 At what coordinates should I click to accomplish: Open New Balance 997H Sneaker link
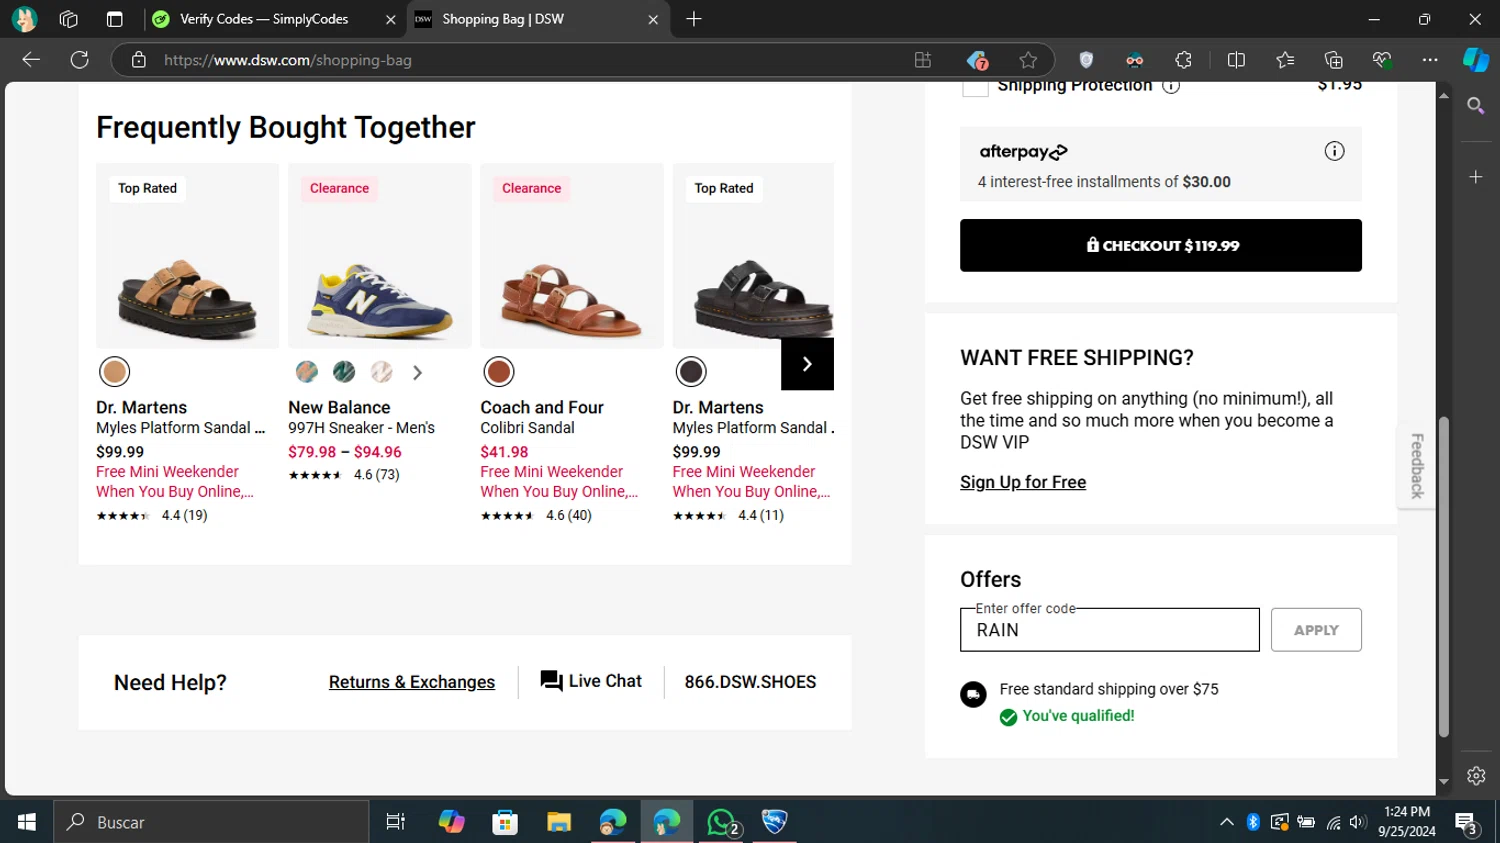362,417
